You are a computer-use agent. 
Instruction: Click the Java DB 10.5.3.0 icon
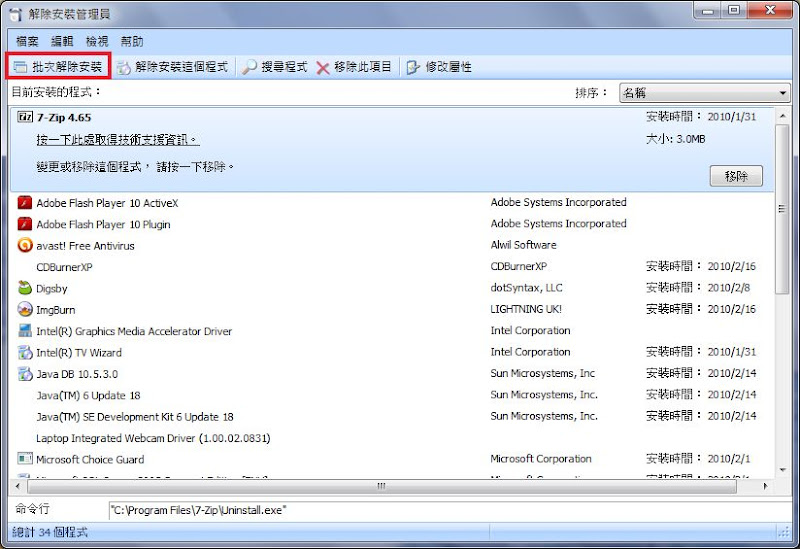point(24,374)
